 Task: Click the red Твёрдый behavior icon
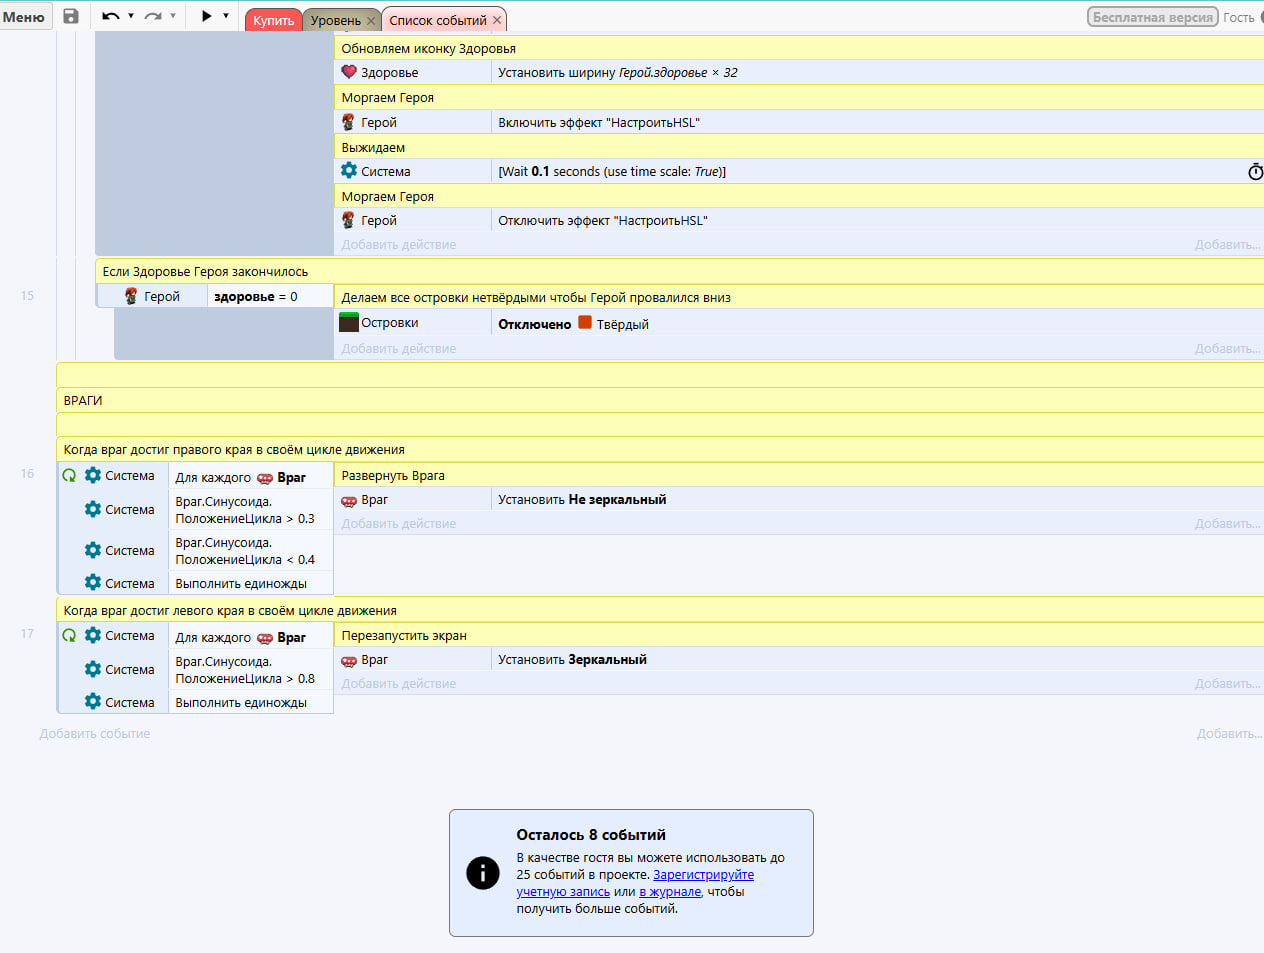click(585, 322)
